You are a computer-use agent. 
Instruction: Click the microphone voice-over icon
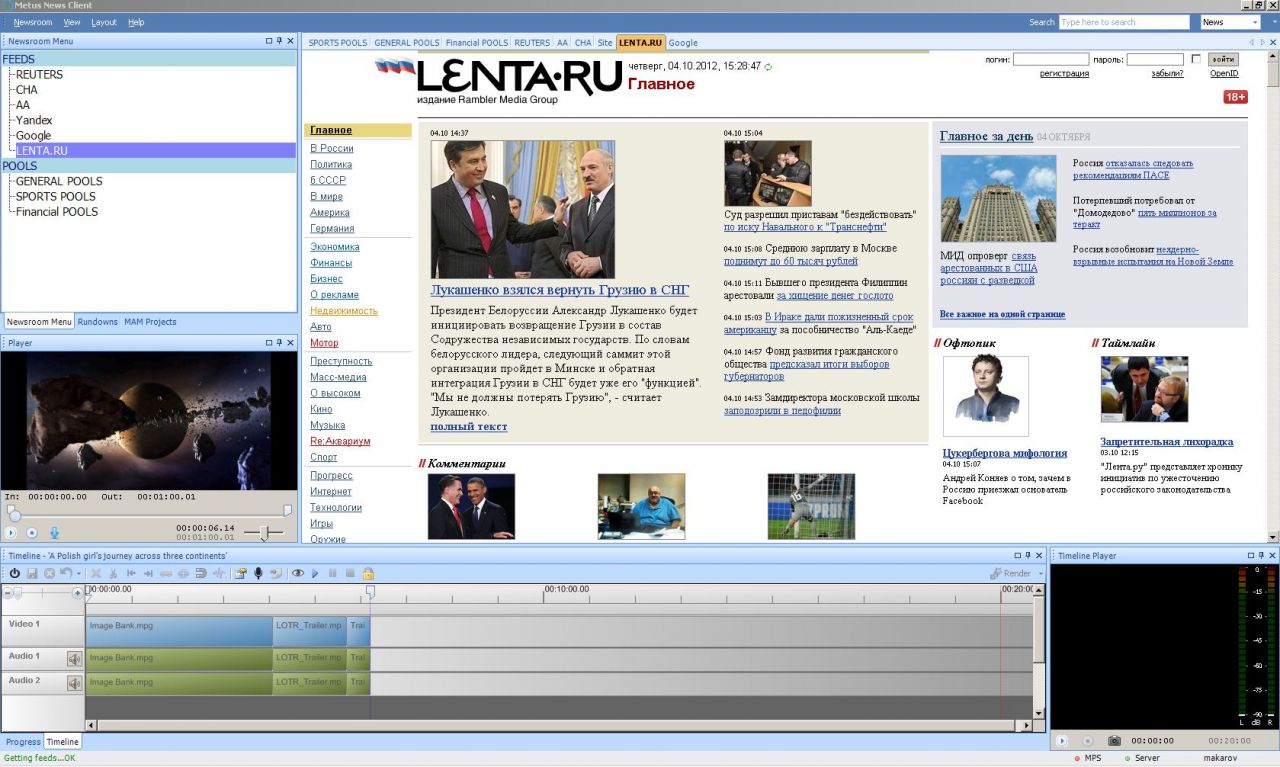pyautogui.click(x=258, y=573)
